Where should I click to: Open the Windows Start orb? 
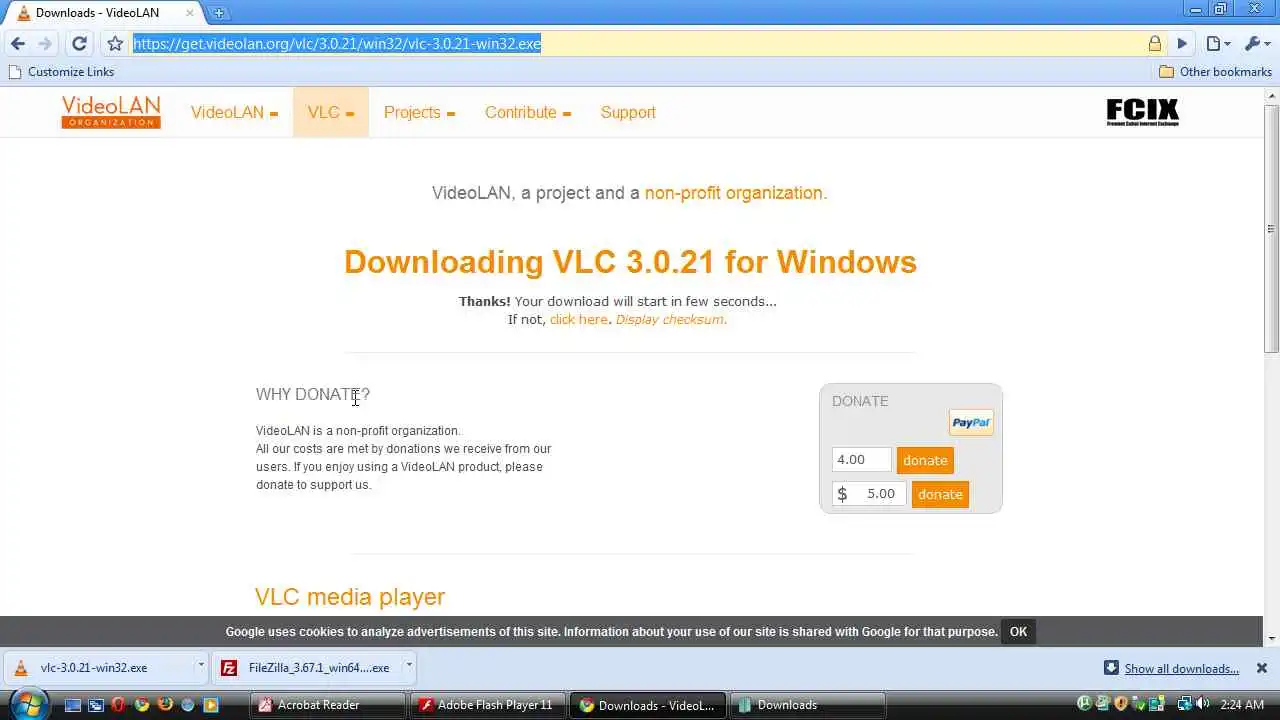click(27, 705)
